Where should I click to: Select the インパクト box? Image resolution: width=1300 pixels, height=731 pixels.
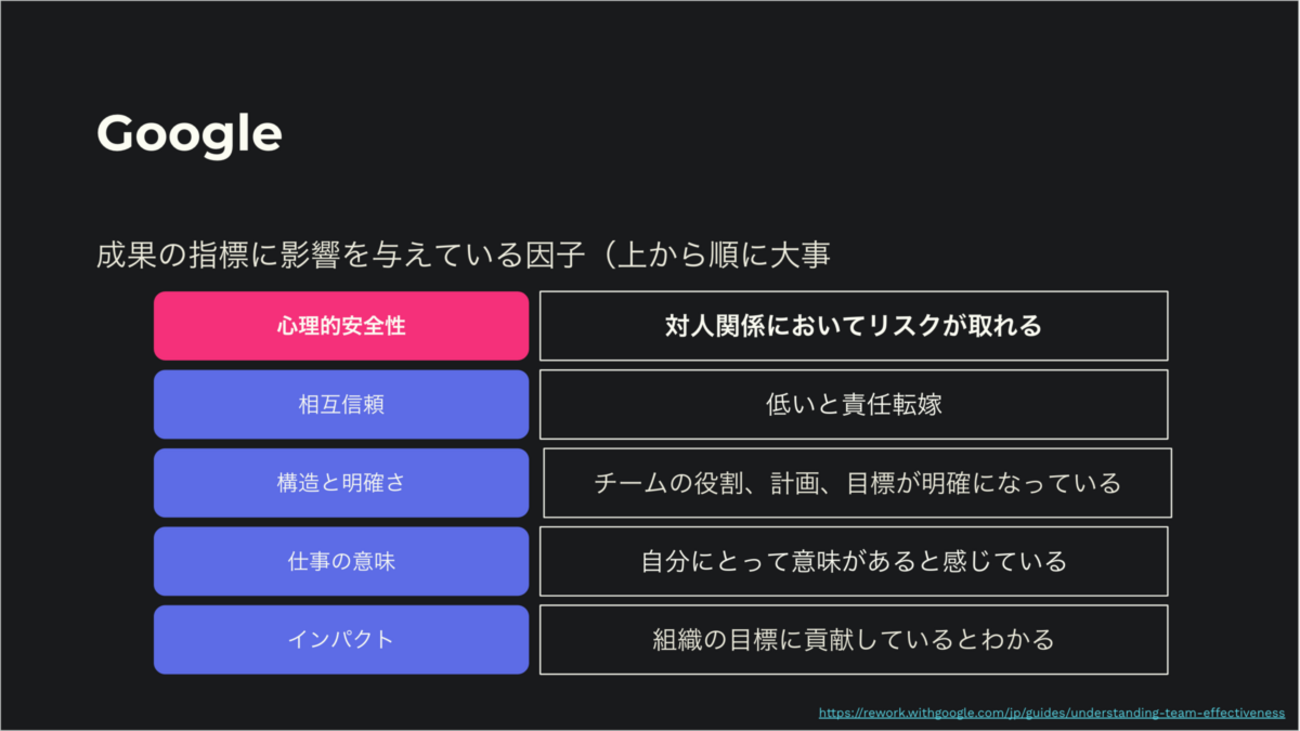click(x=341, y=639)
